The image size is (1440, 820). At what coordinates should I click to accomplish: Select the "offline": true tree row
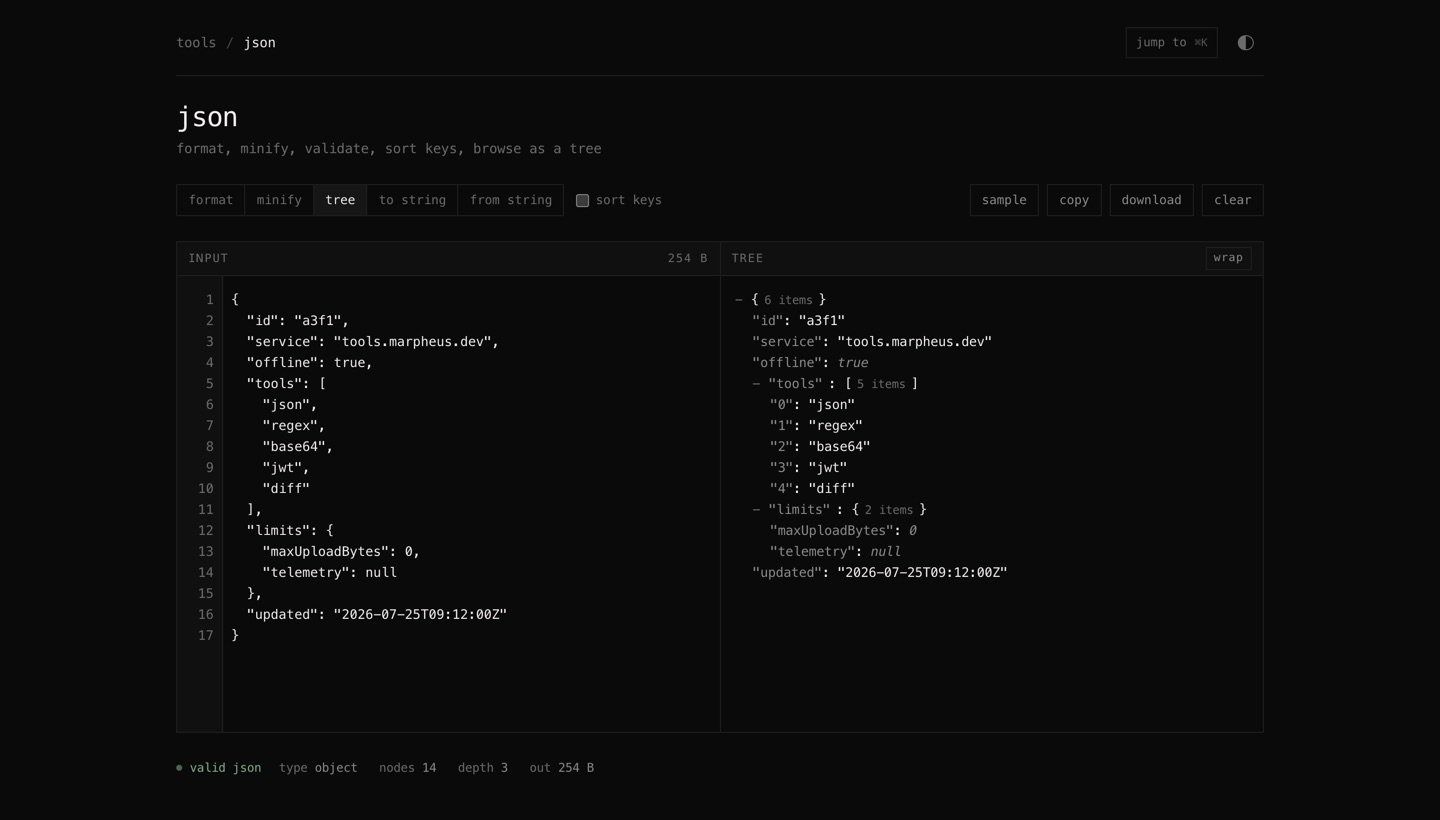[x=810, y=363]
